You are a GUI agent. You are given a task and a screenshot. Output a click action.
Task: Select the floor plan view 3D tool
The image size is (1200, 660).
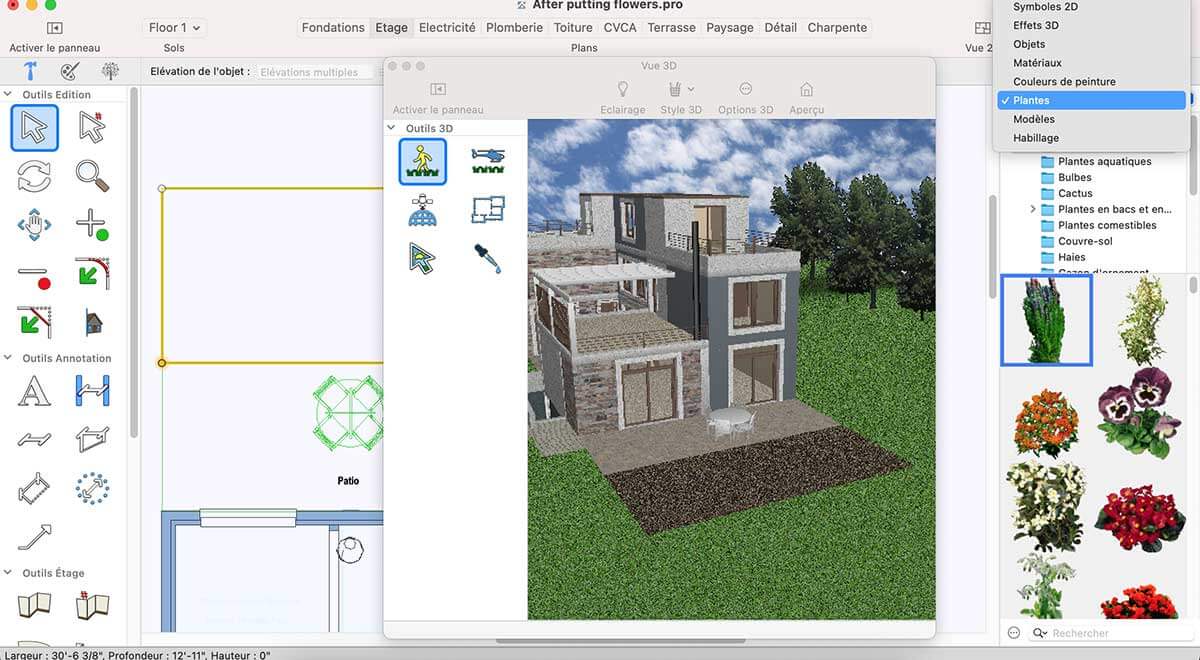(488, 210)
